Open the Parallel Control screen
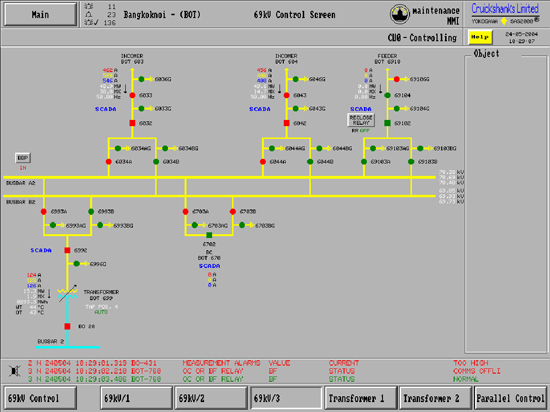Image resolution: width=550 pixels, height=412 pixels. pyautogui.click(x=510, y=398)
